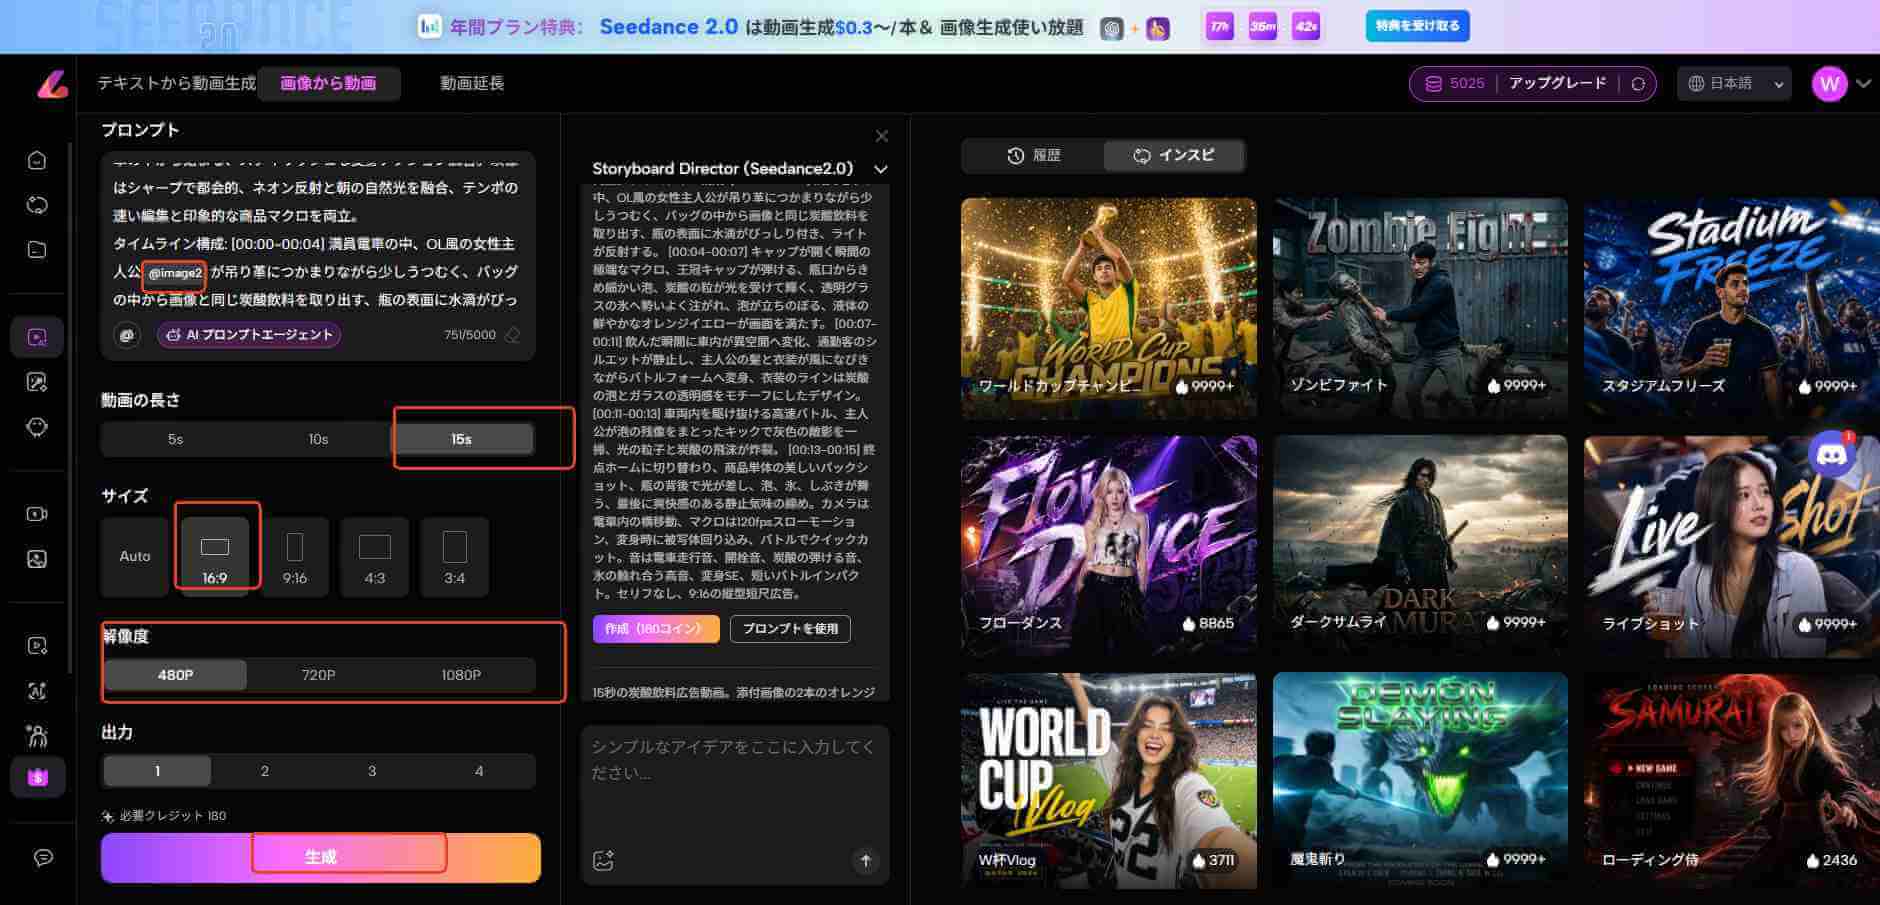This screenshot has width=1880, height=905.
Task: Open ゾンビファイト template thumbnail
Action: 1420,308
